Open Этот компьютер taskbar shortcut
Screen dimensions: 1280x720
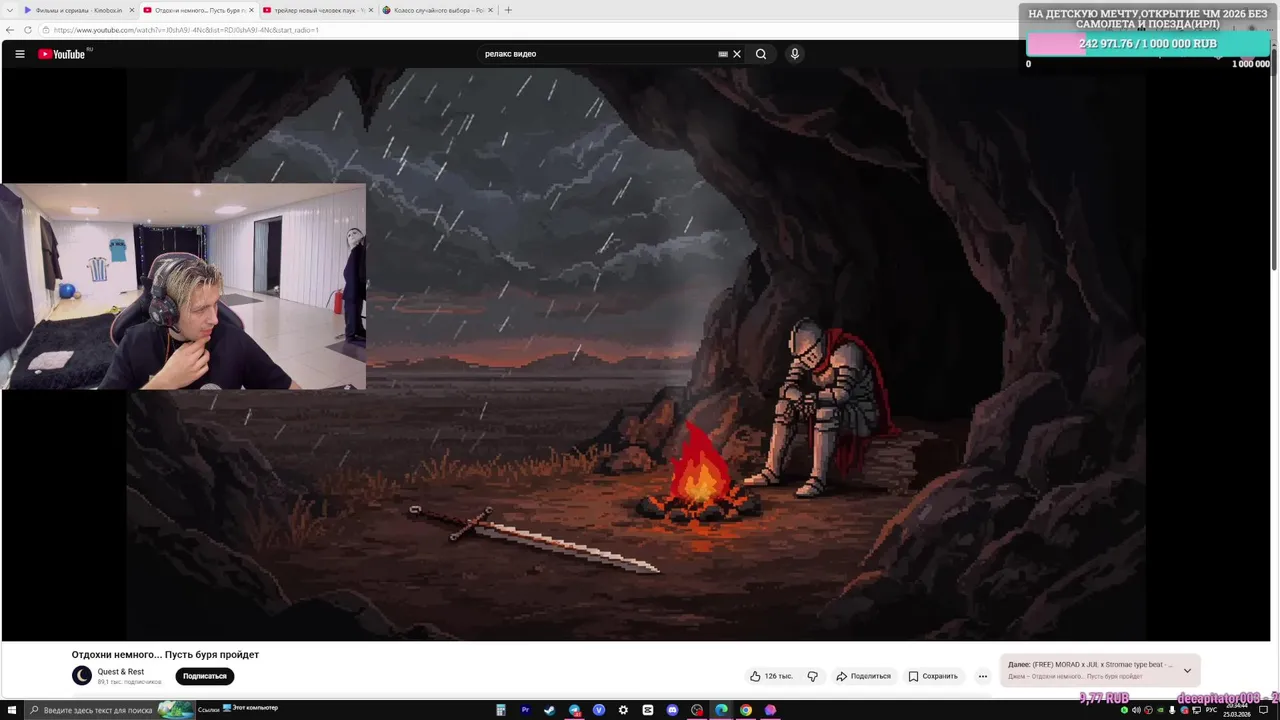coord(250,709)
